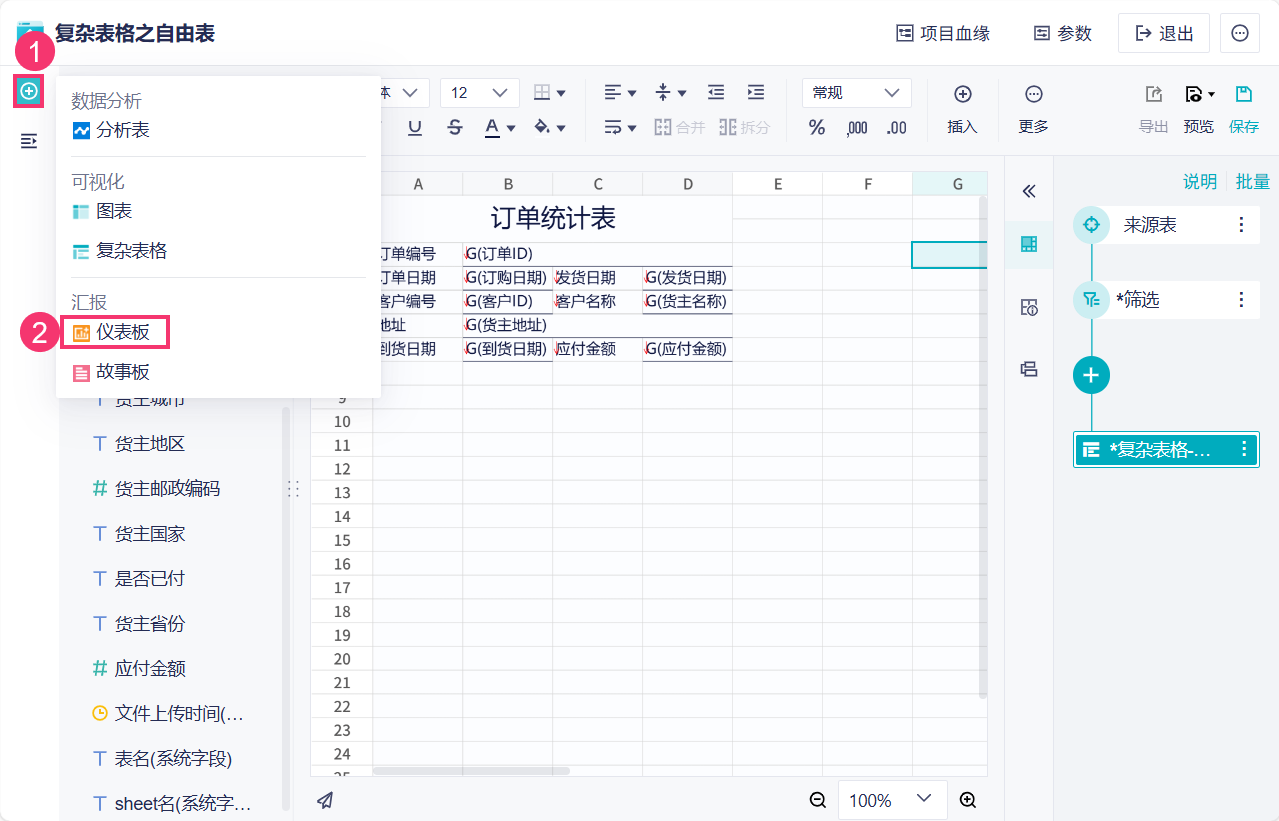Image resolution: width=1279 pixels, height=821 pixels.
Task: Select 分析表 from menu
Action: [111, 130]
